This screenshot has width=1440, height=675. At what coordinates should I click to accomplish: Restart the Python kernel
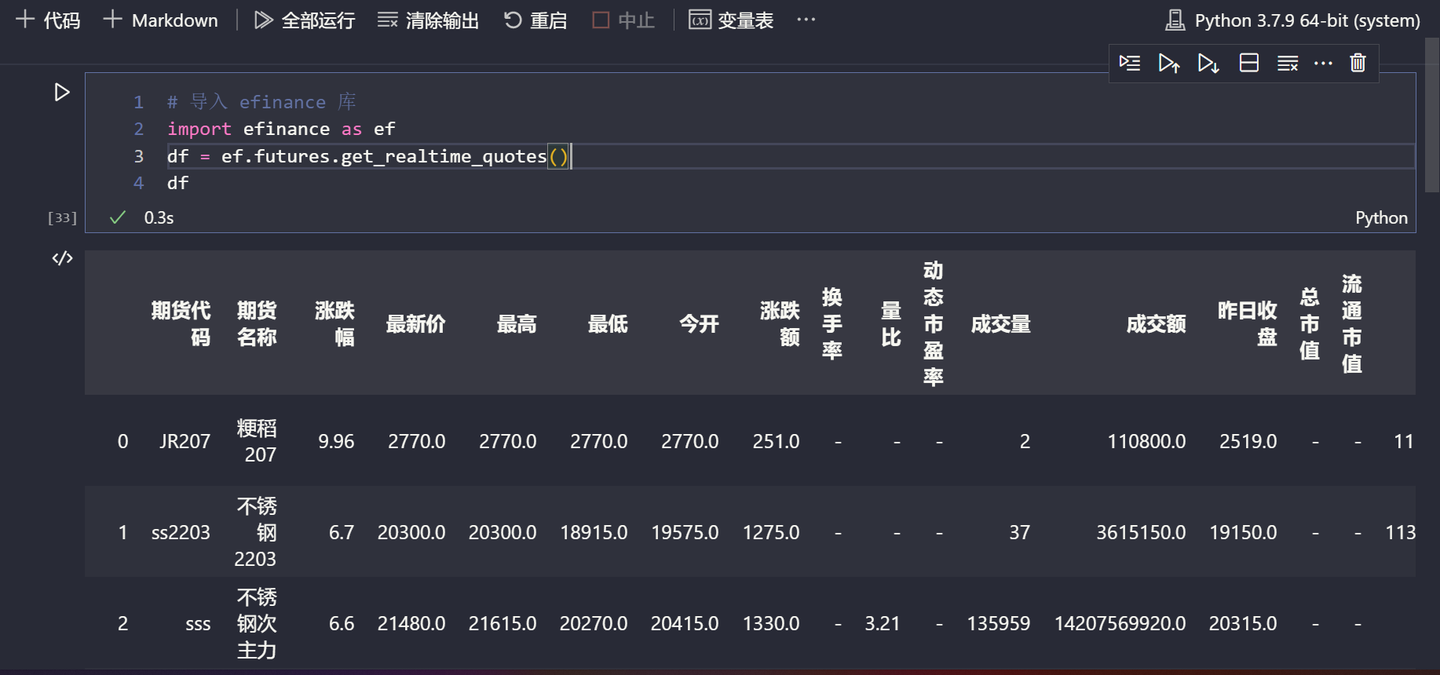pos(535,19)
